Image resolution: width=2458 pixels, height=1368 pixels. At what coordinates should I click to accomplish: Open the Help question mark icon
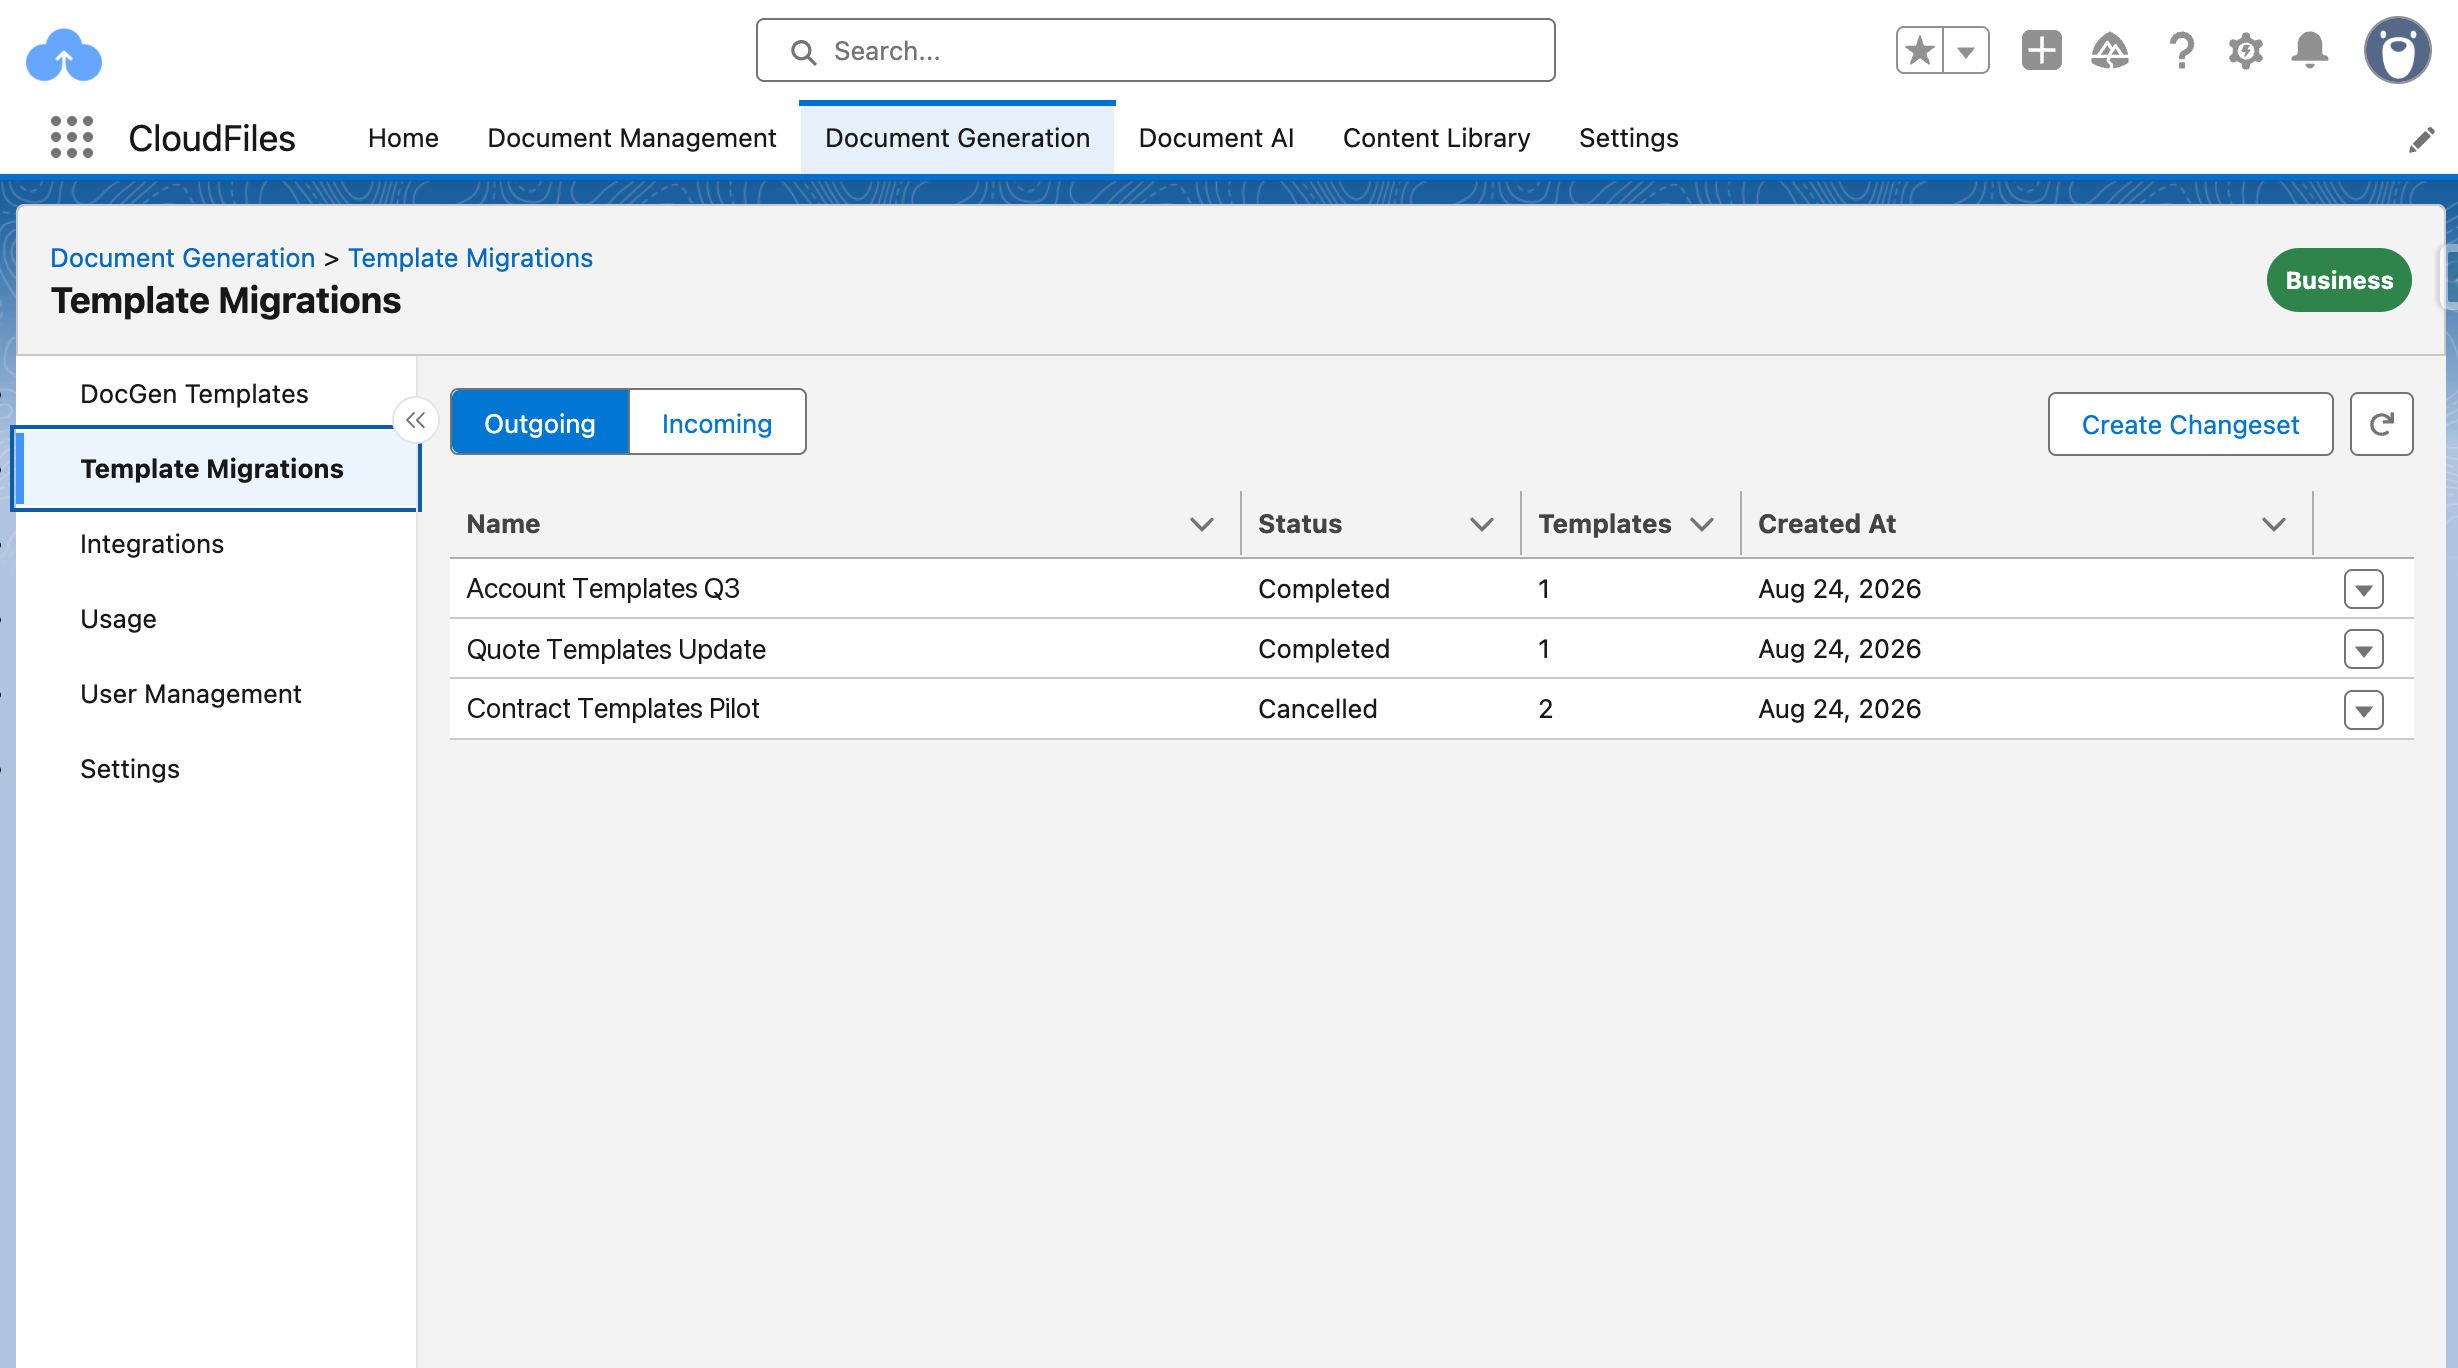2182,50
